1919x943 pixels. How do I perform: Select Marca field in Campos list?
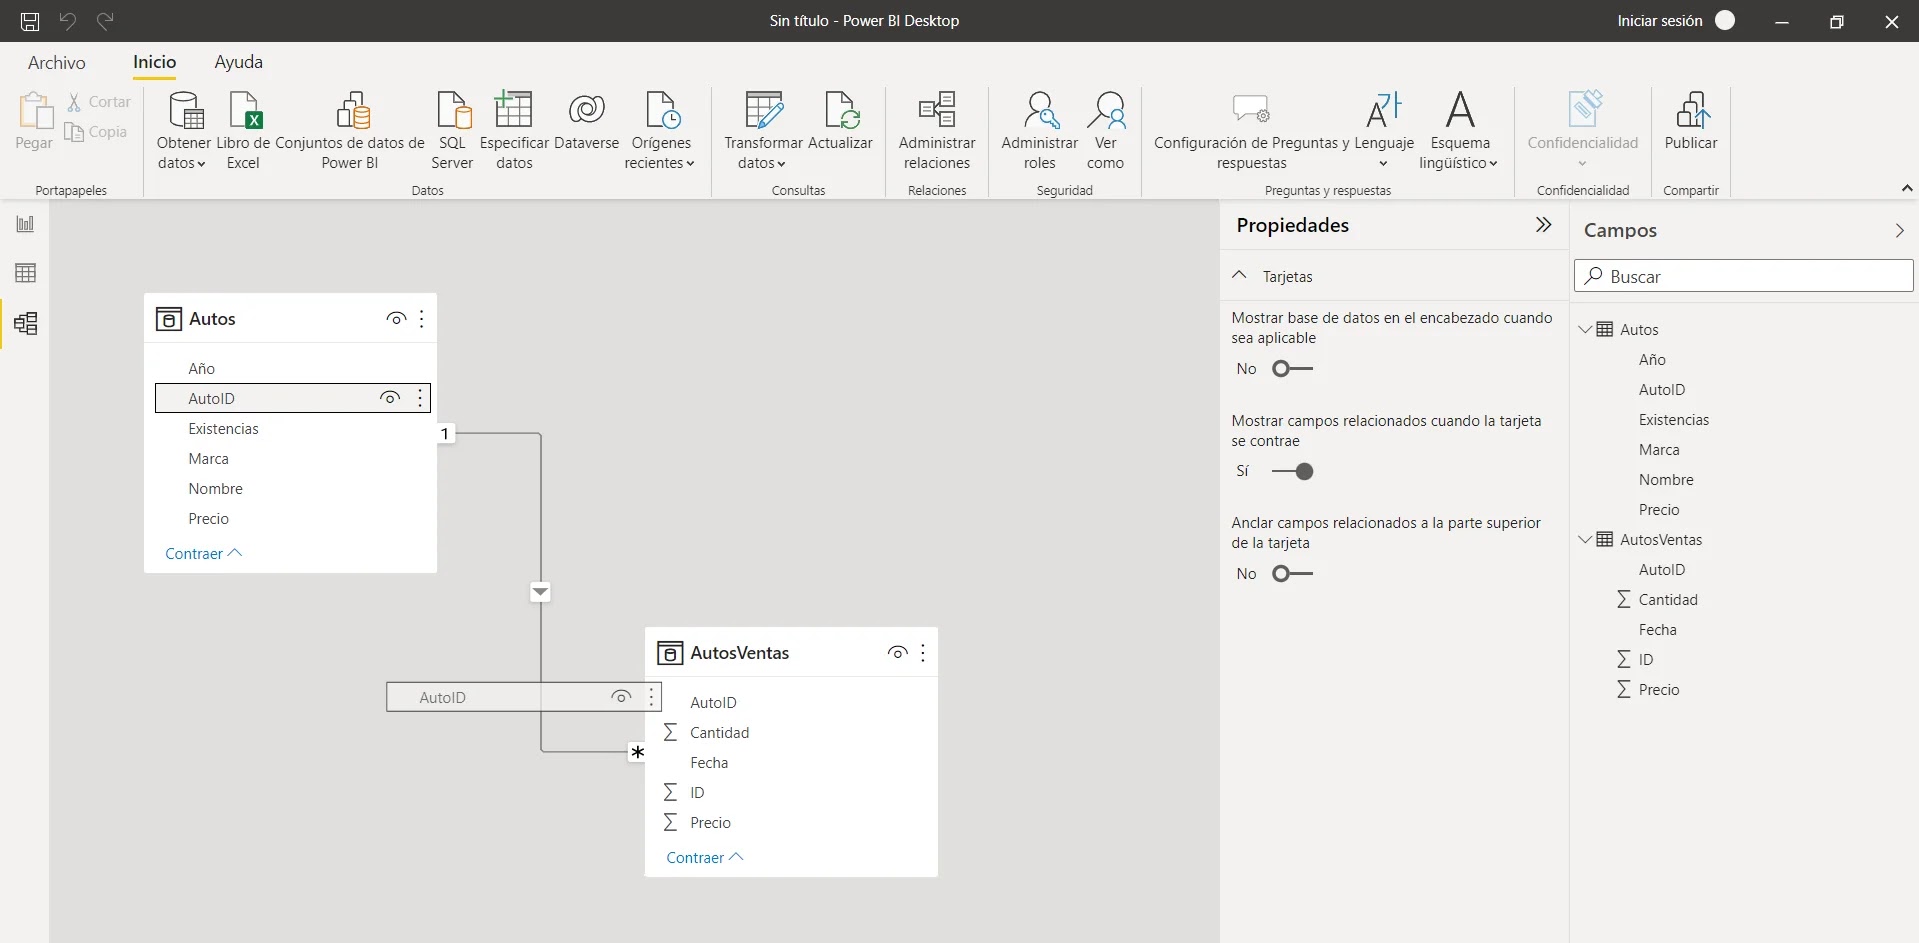[1659, 450]
